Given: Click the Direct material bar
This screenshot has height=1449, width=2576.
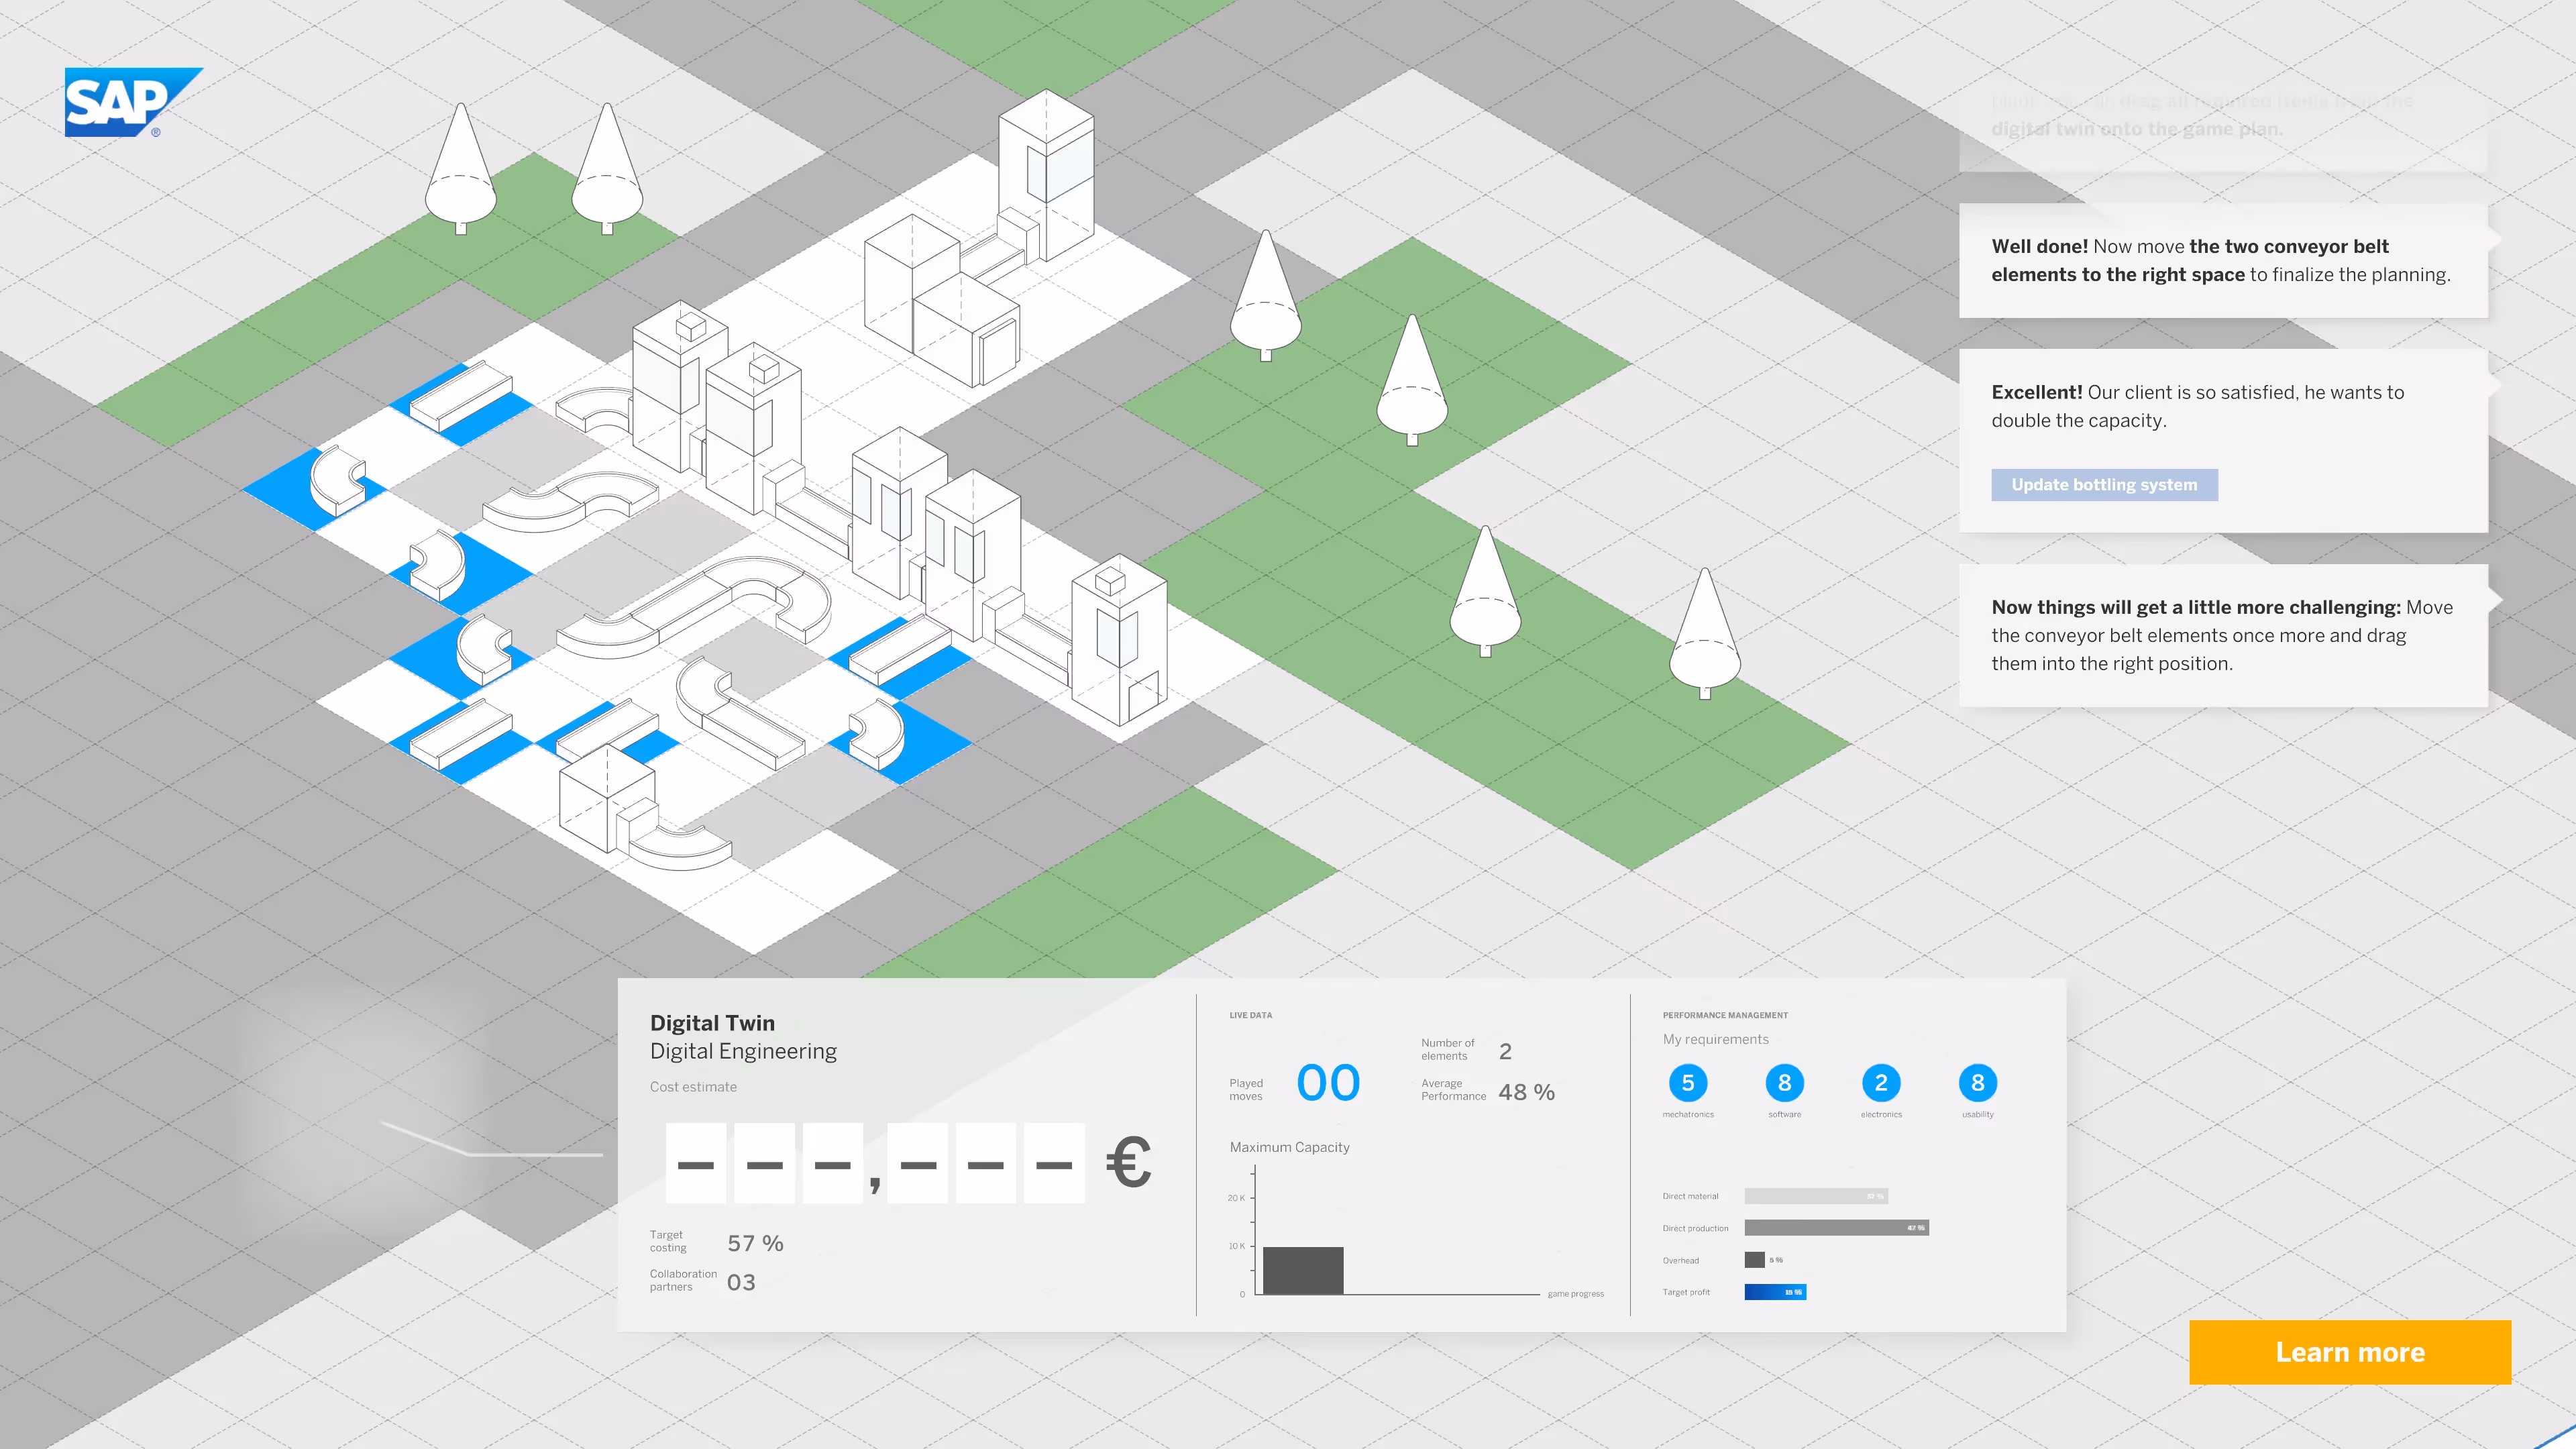Looking at the screenshot, I should (1816, 1196).
